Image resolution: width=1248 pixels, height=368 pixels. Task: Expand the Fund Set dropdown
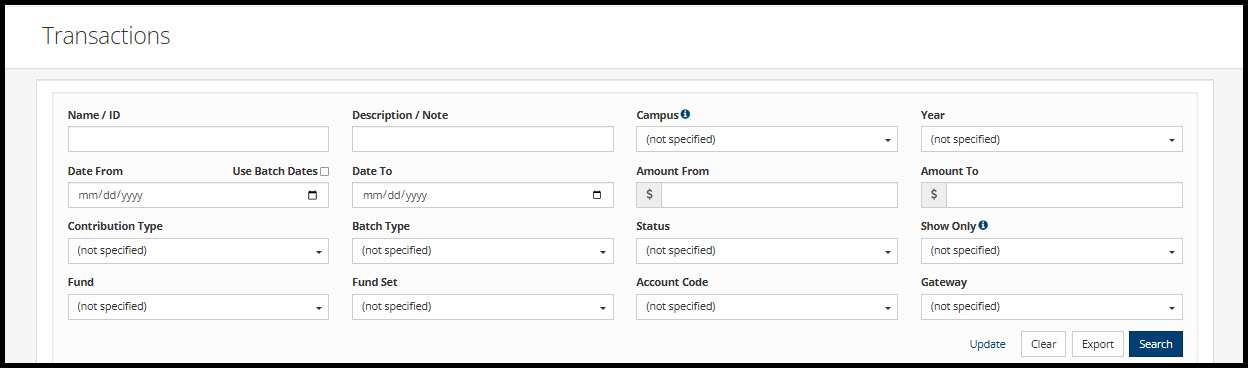point(483,307)
